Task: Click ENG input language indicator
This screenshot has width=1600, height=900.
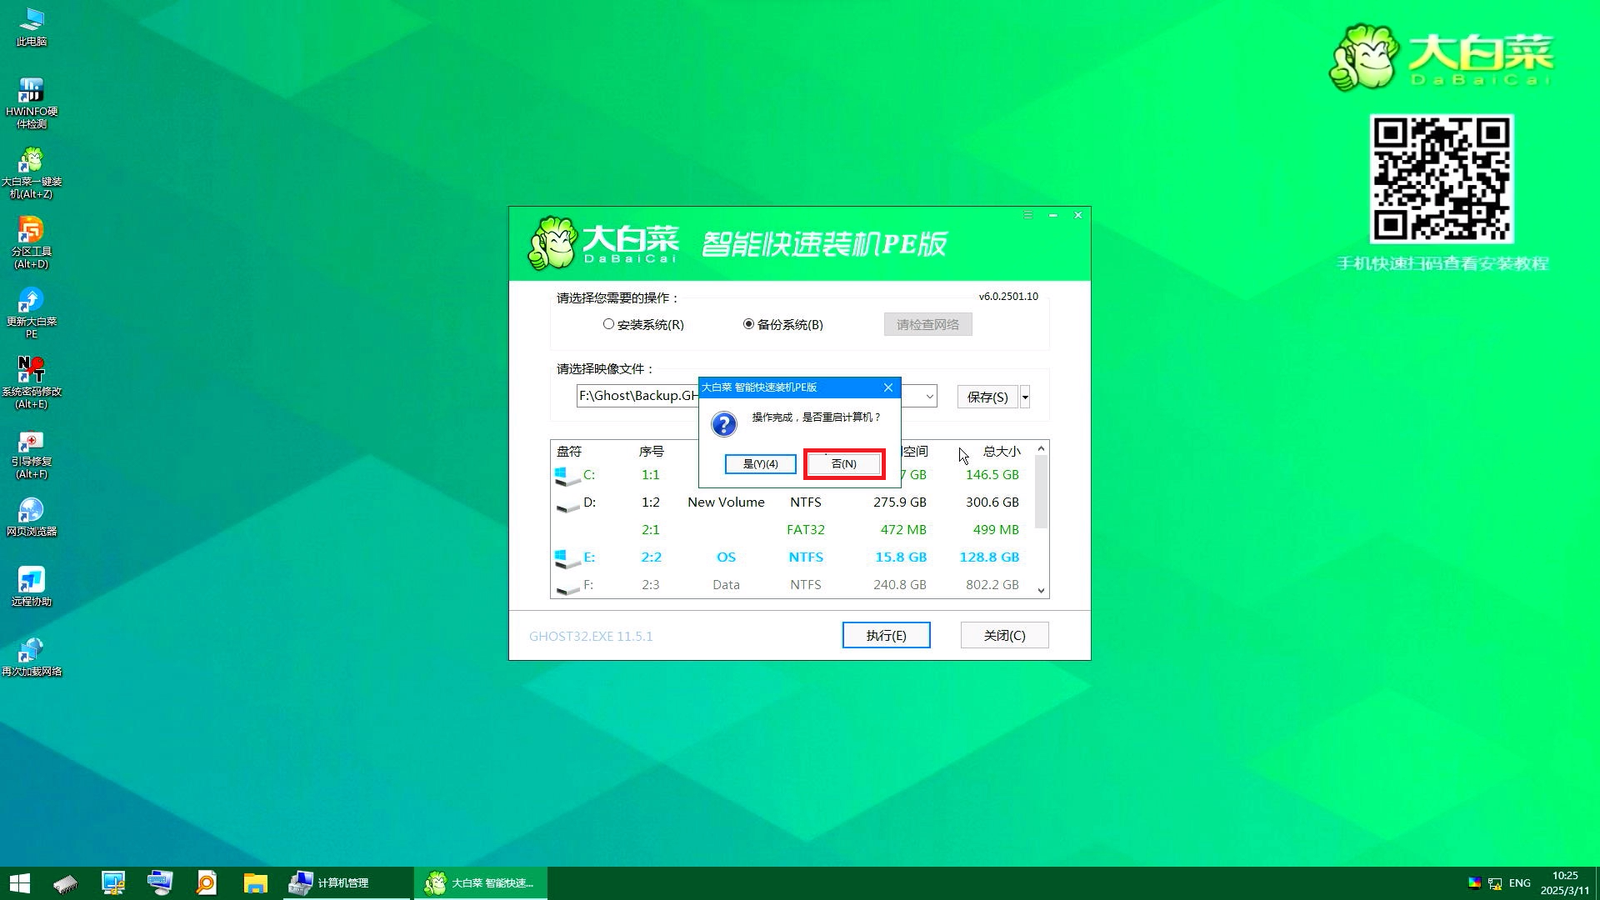Action: pyautogui.click(x=1520, y=883)
